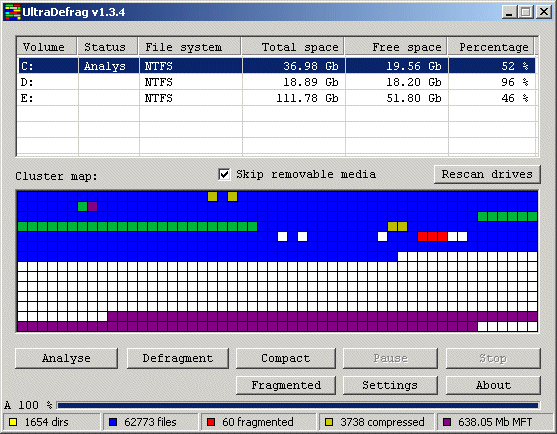Screen dimensions: 557x434
Task: Click the compressed legend color square
Action: point(329,422)
